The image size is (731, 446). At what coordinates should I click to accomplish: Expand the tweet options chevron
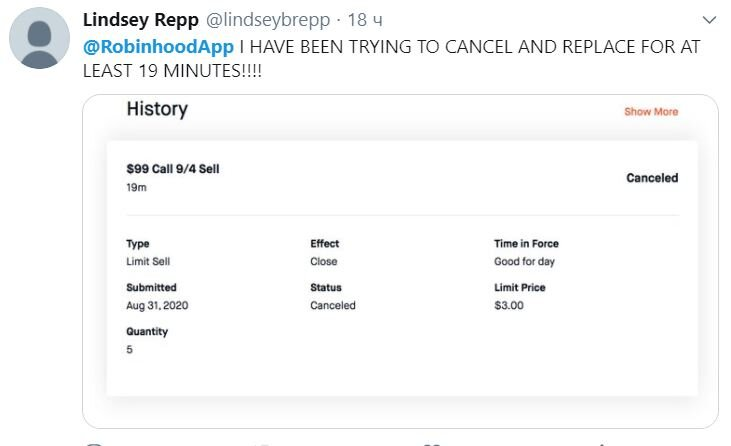click(709, 20)
